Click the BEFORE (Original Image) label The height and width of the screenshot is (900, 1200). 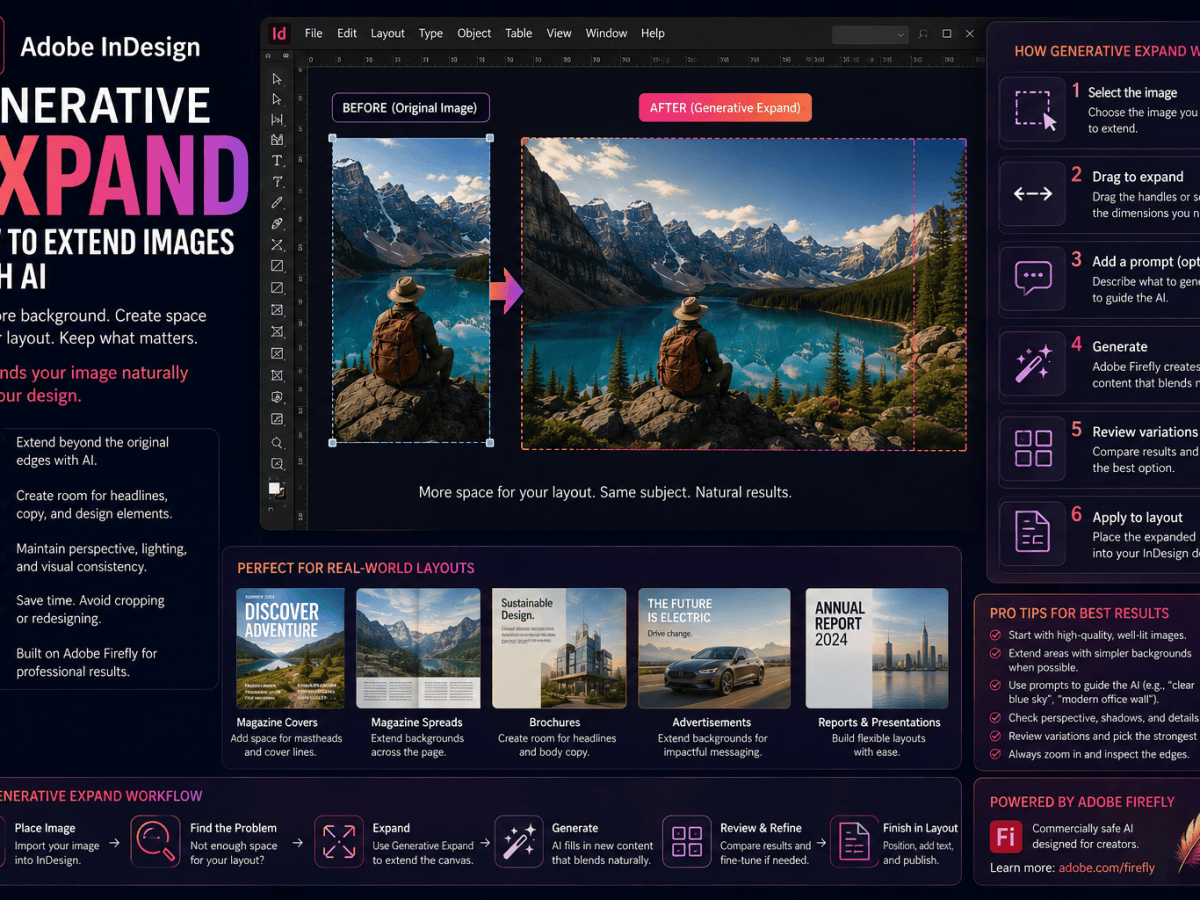pyautogui.click(x=411, y=108)
